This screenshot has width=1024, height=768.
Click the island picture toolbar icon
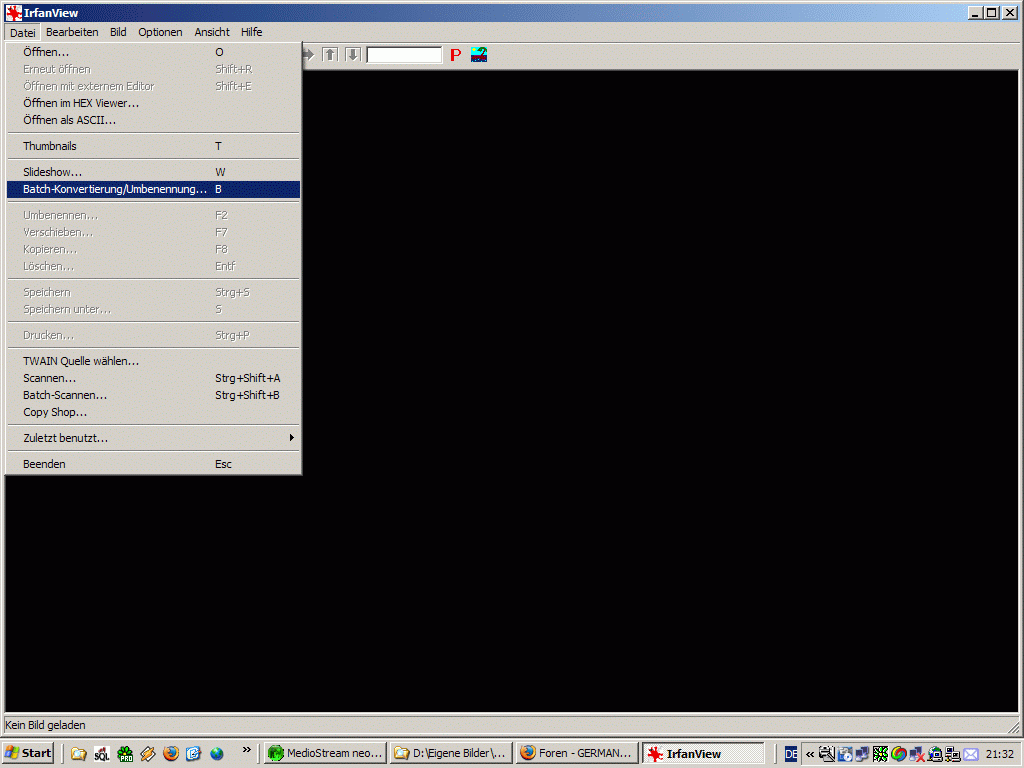coord(479,55)
